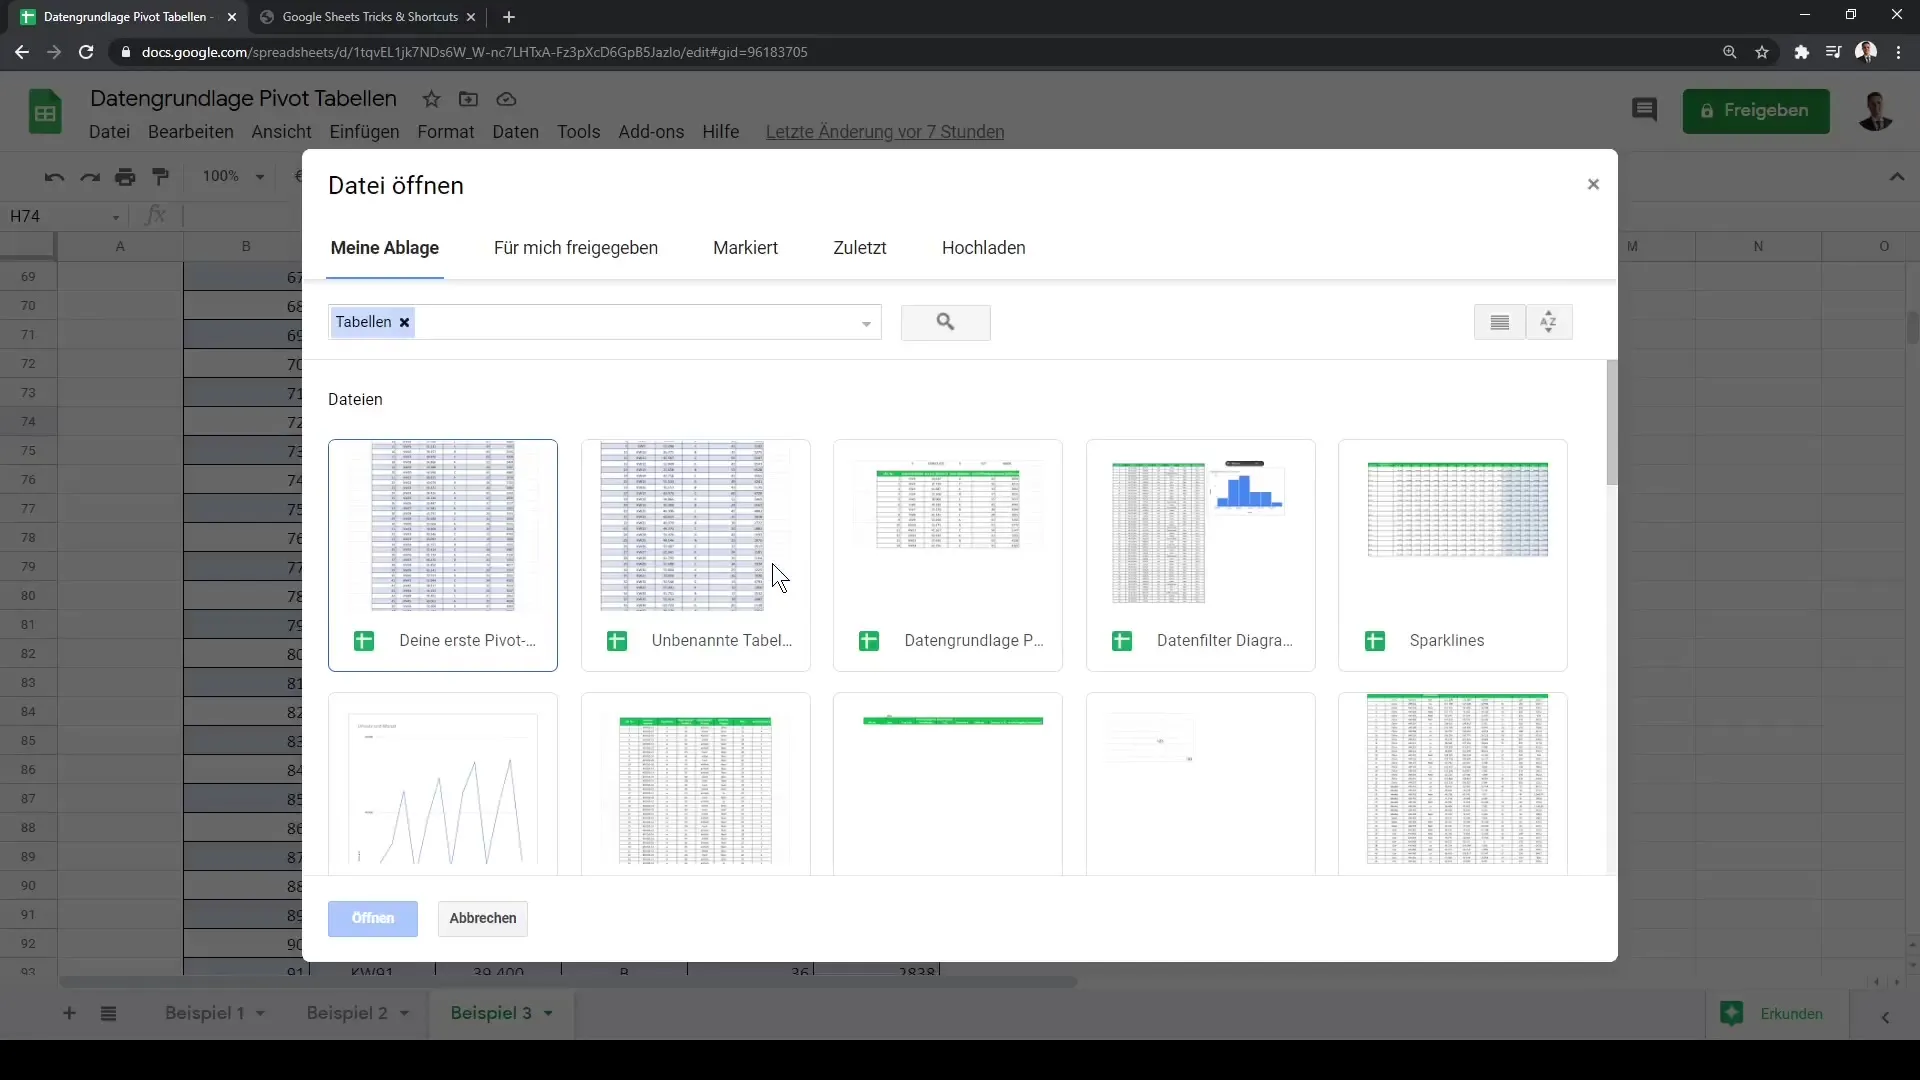Click the Freigeben share button
The image size is (1920, 1080).
point(1756,110)
